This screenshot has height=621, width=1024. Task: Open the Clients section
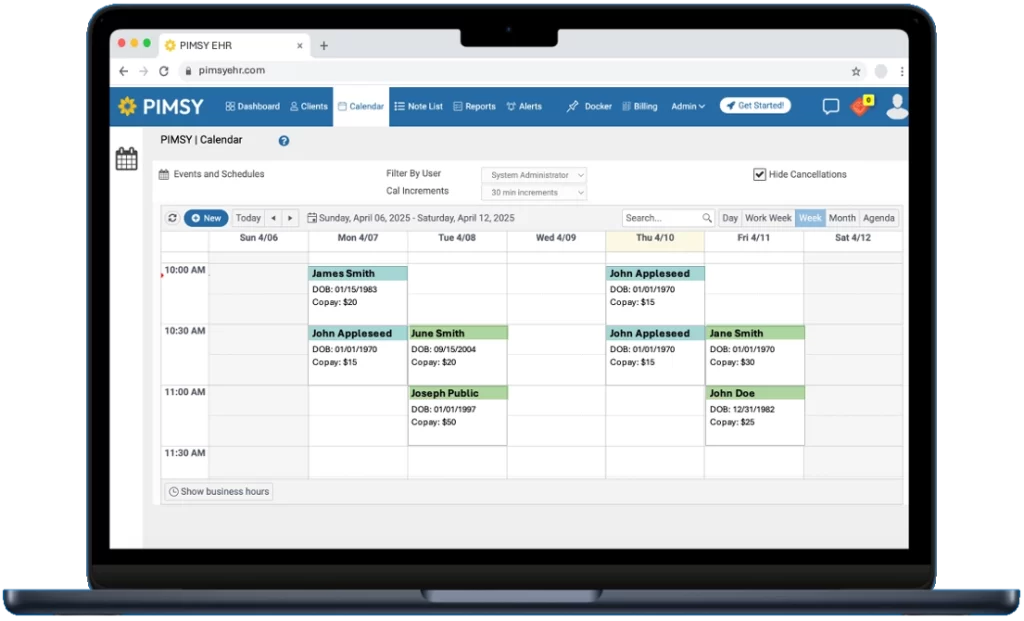point(308,106)
